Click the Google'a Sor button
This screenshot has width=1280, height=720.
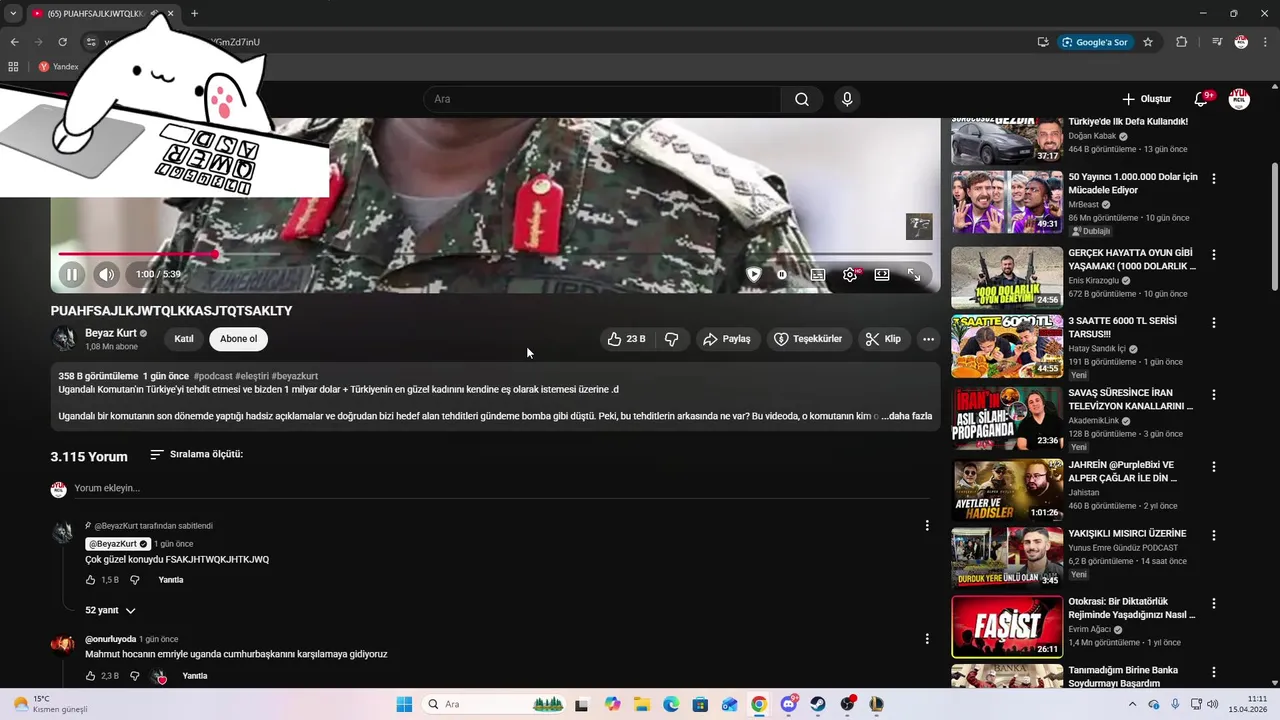tap(1095, 42)
